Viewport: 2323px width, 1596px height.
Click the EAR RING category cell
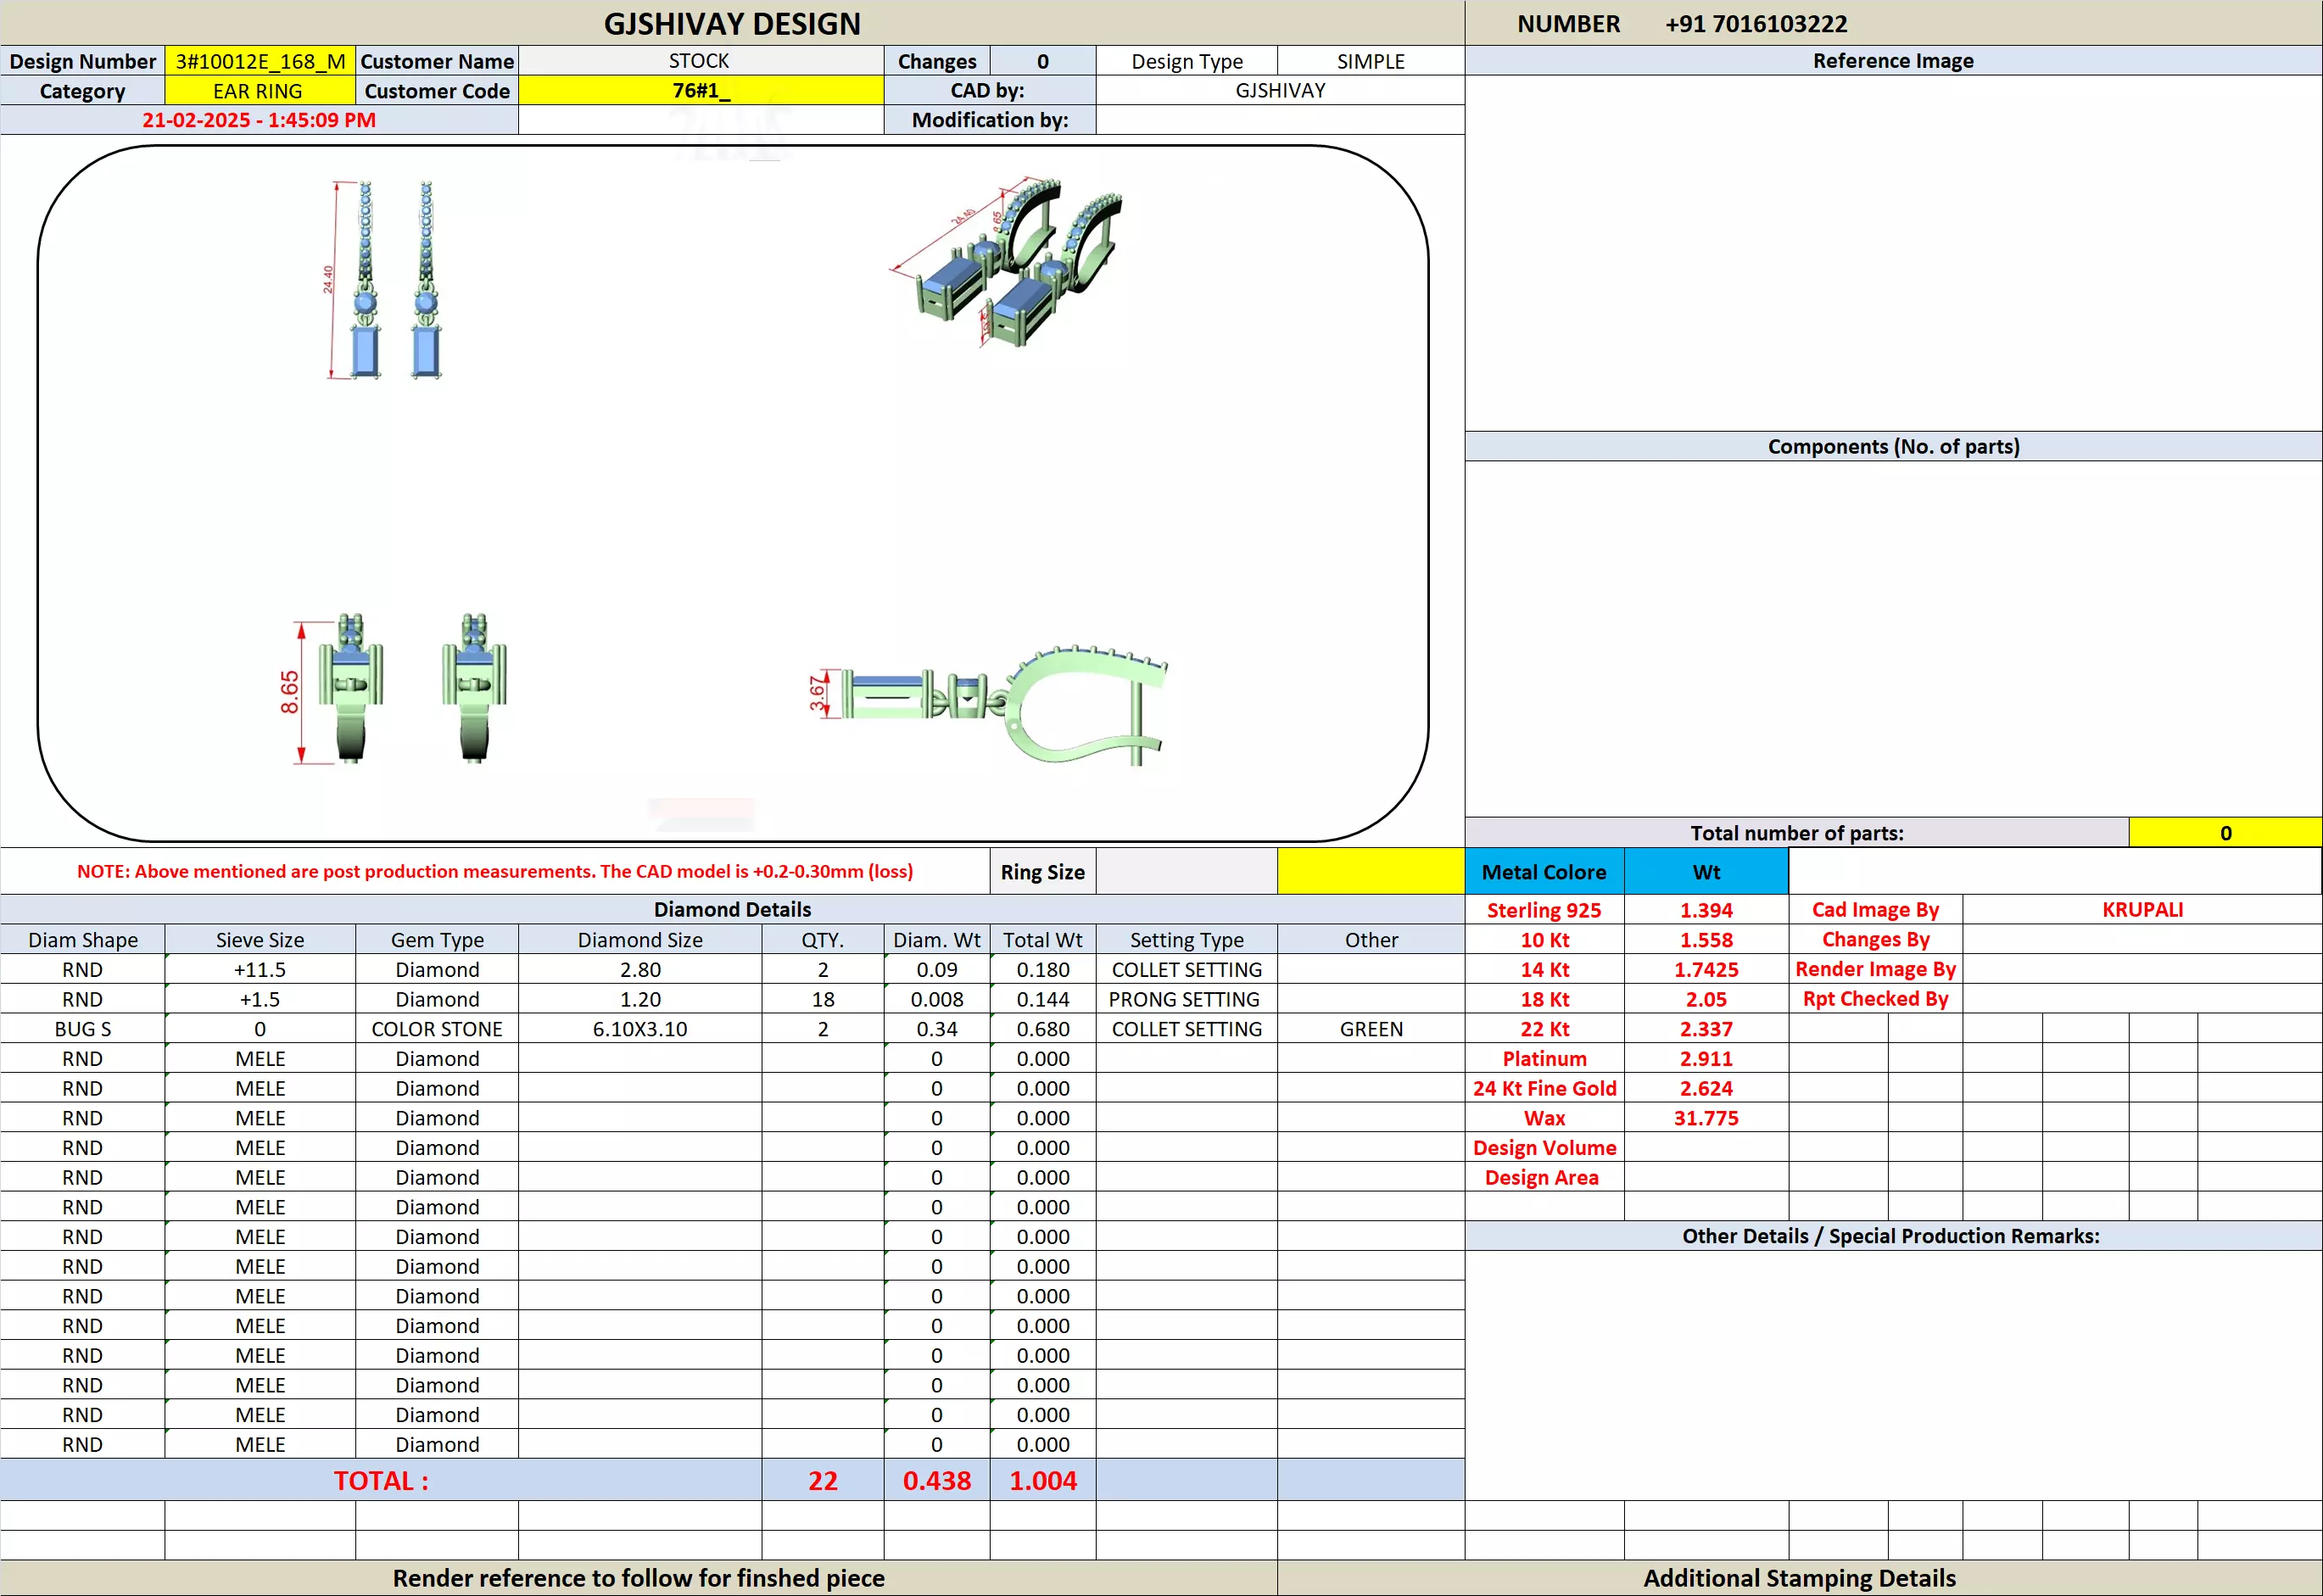(x=258, y=91)
